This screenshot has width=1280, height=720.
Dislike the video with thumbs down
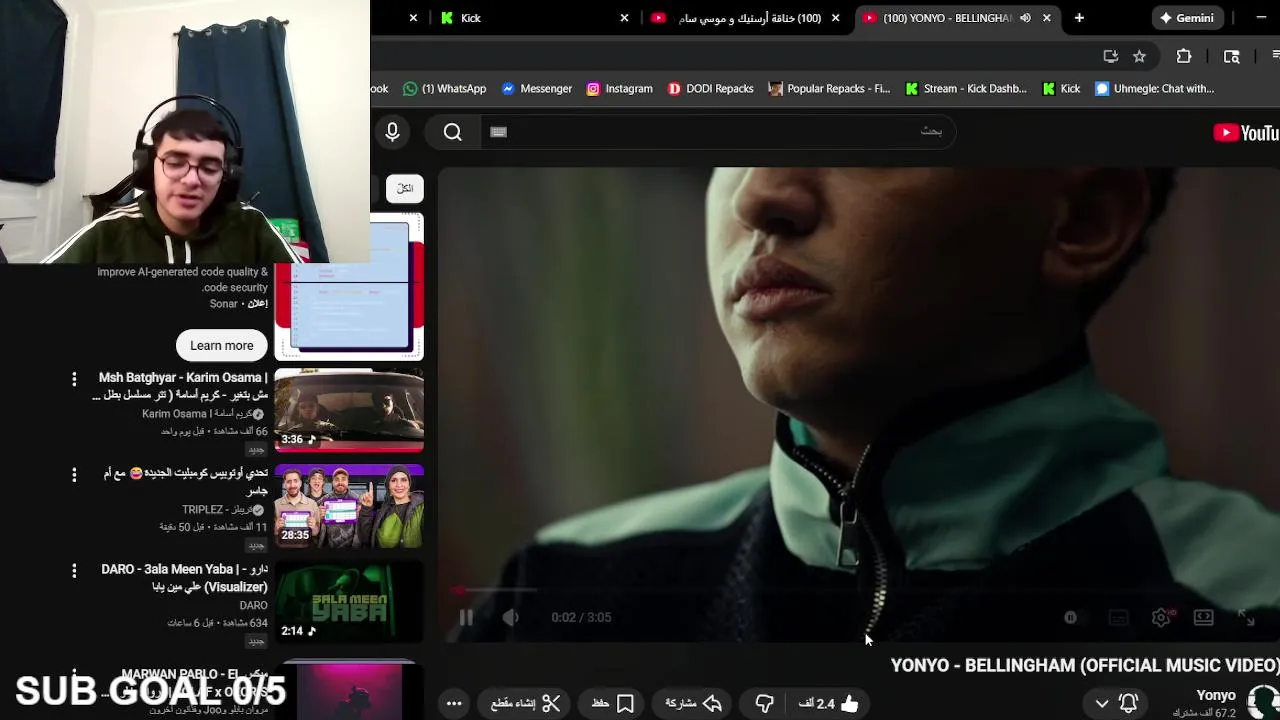(764, 704)
